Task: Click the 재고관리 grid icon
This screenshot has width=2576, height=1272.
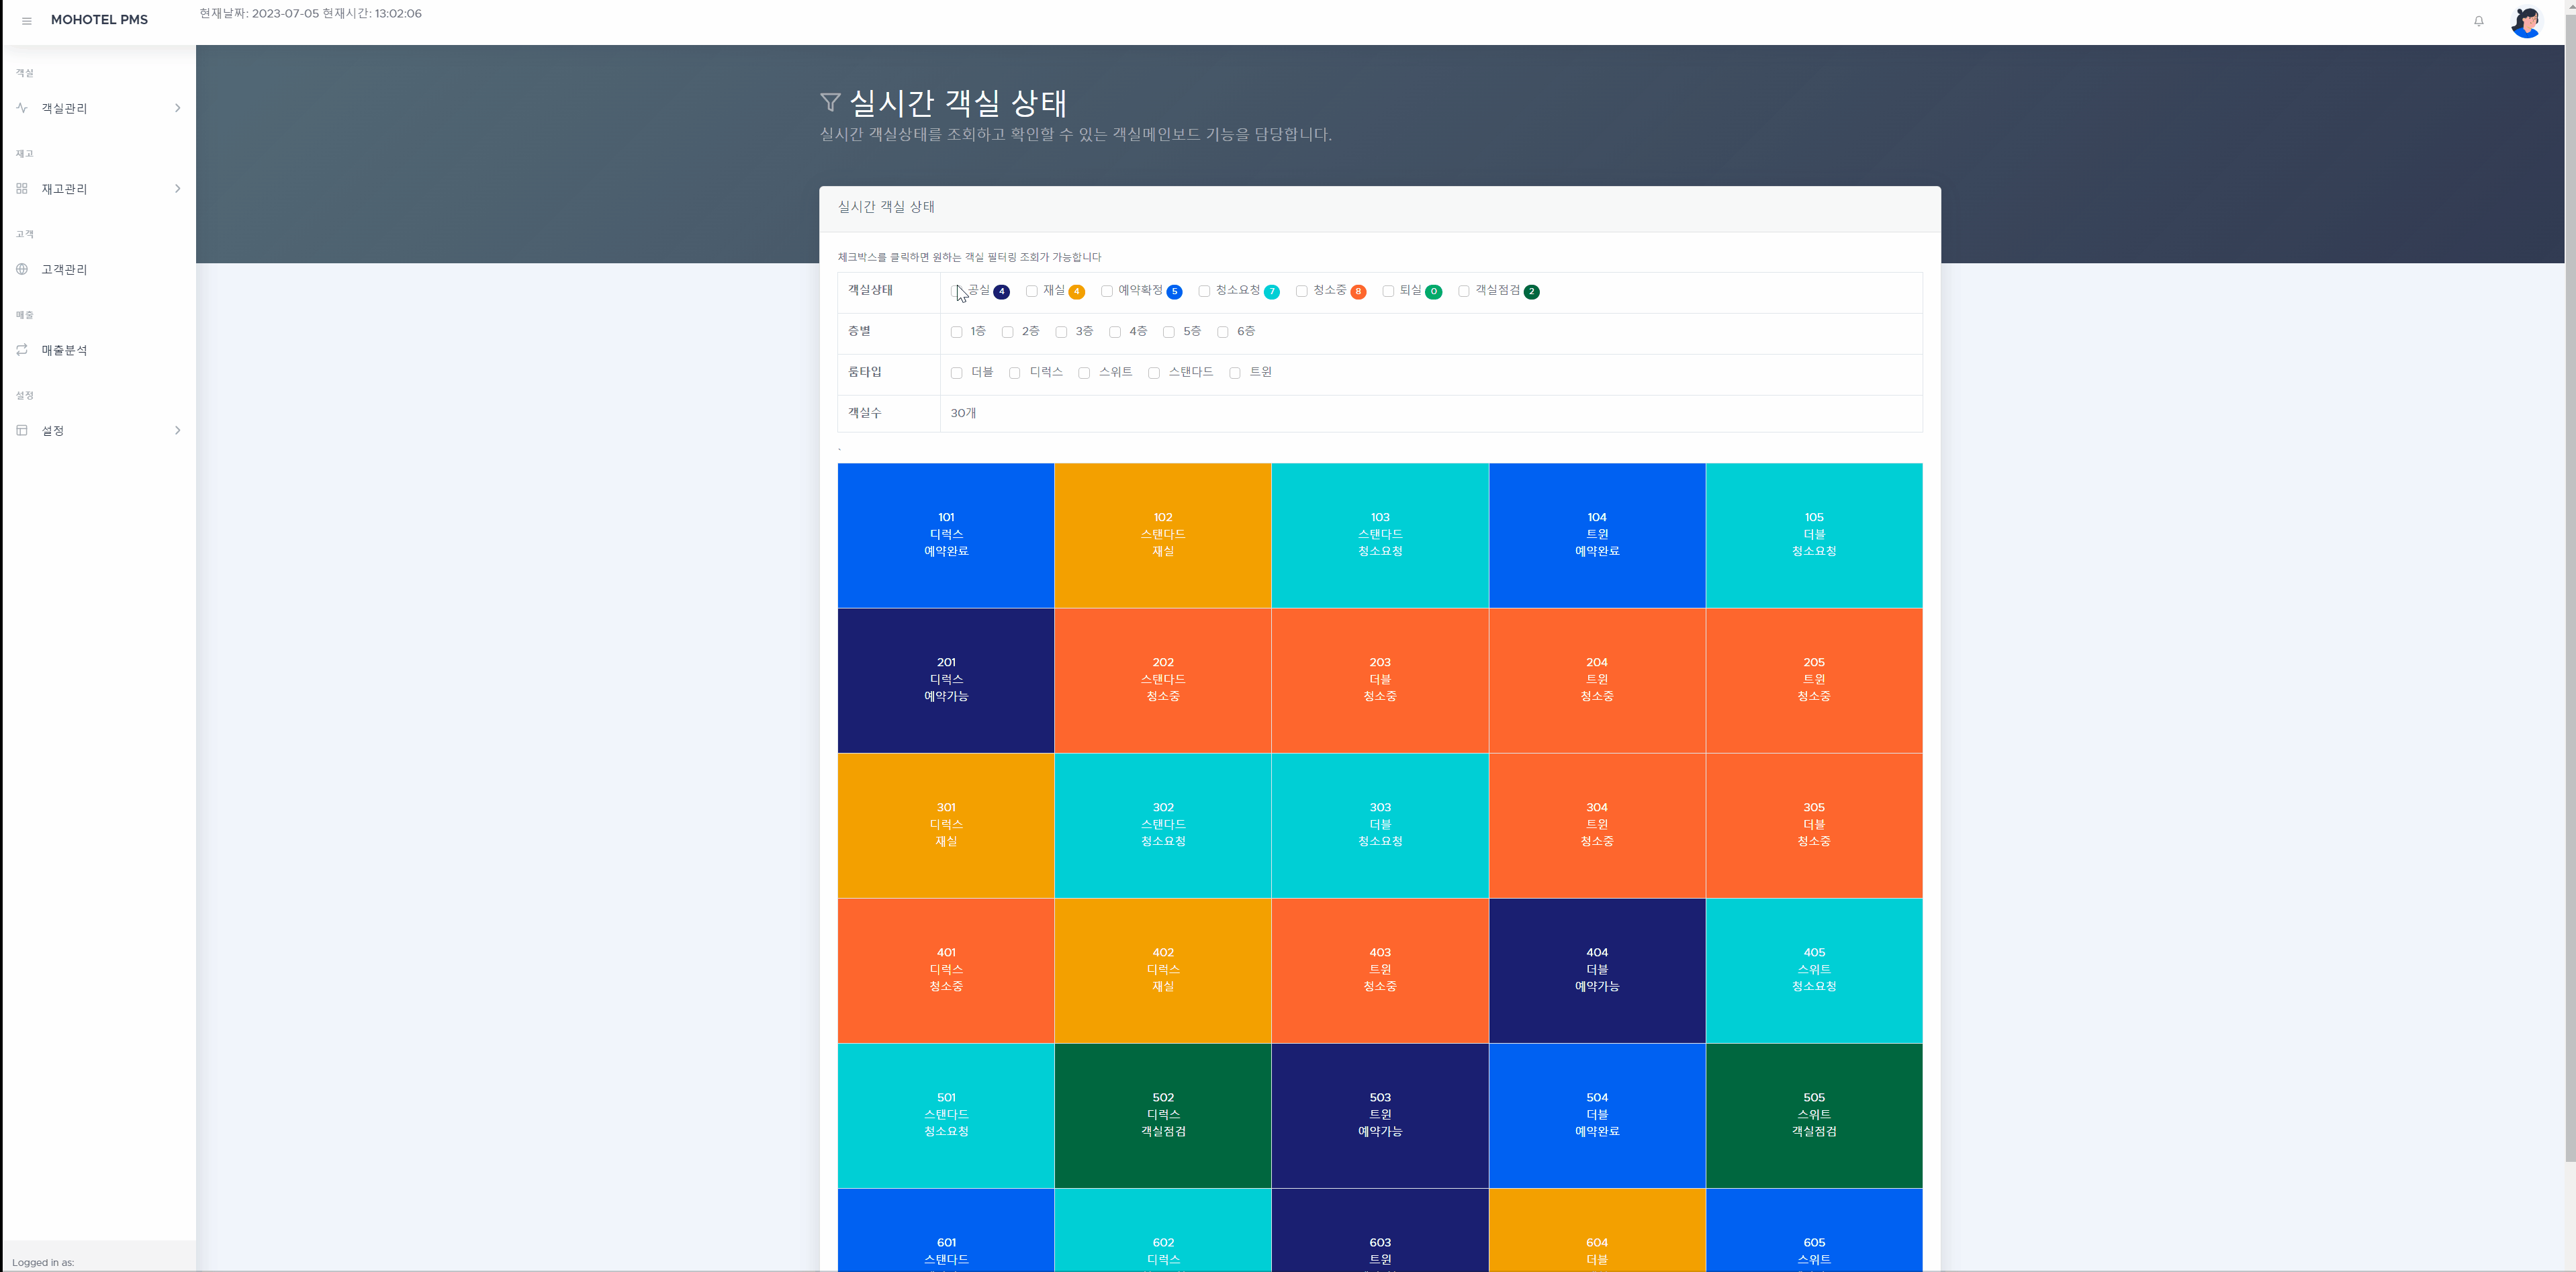Action: [x=22, y=188]
